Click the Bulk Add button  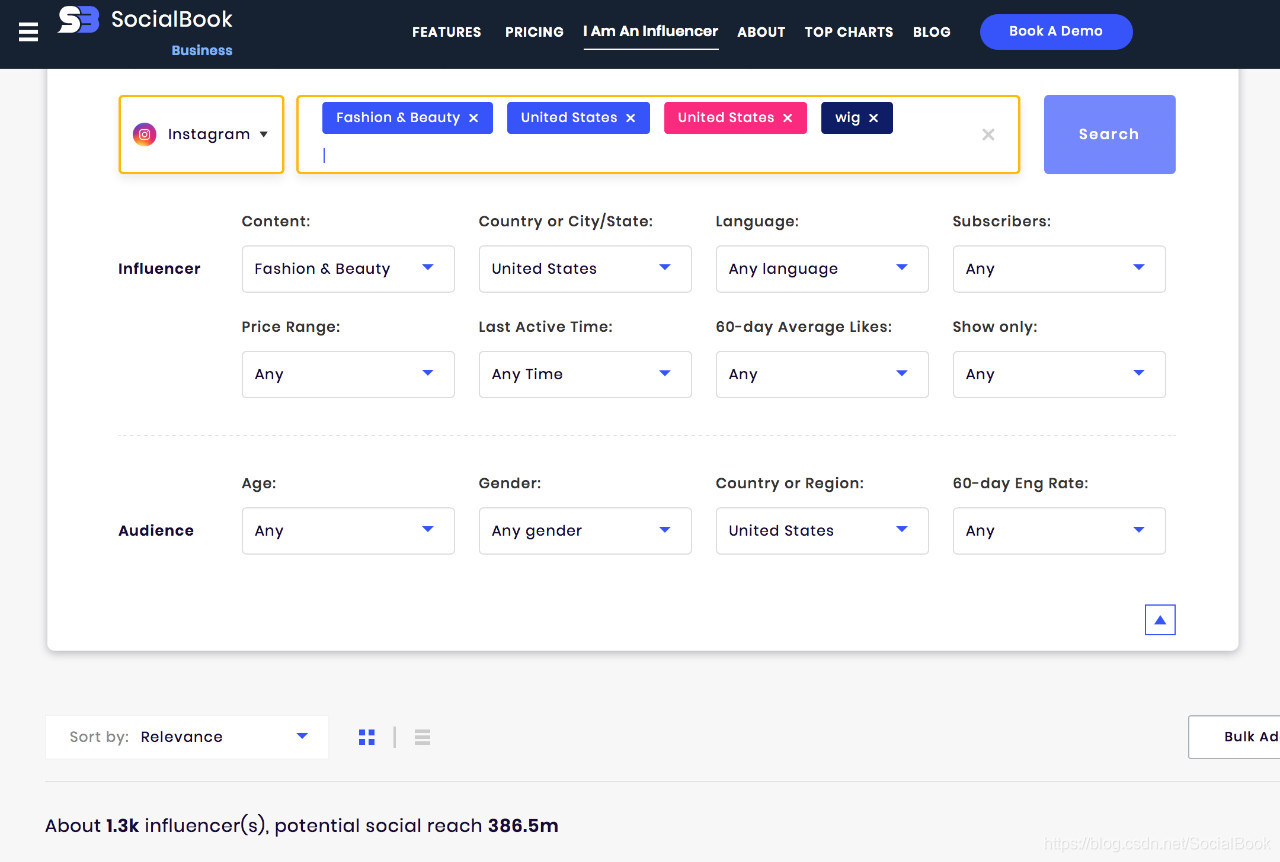pyautogui.click(x=1234, y=737)
